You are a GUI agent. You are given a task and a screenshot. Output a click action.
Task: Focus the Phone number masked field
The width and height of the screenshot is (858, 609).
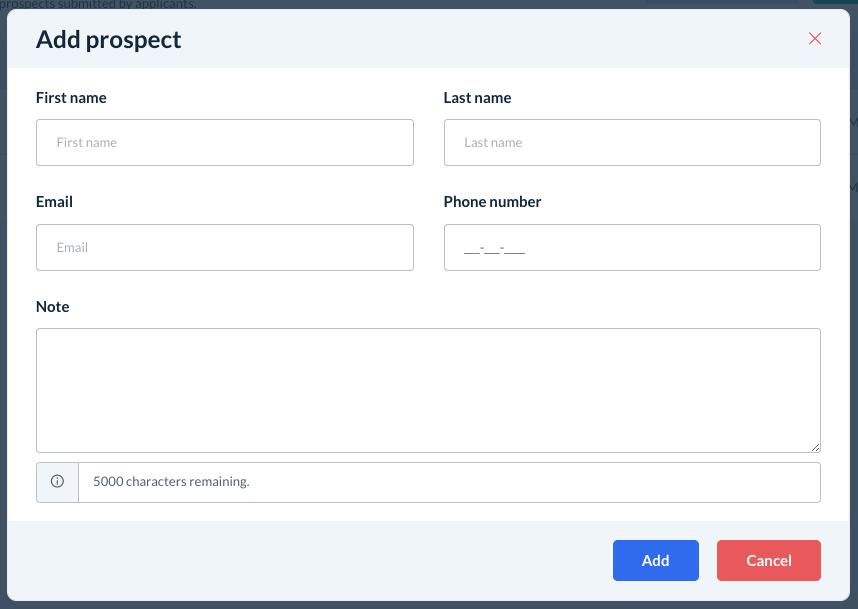pyautogui.click(x=632, y=247)
